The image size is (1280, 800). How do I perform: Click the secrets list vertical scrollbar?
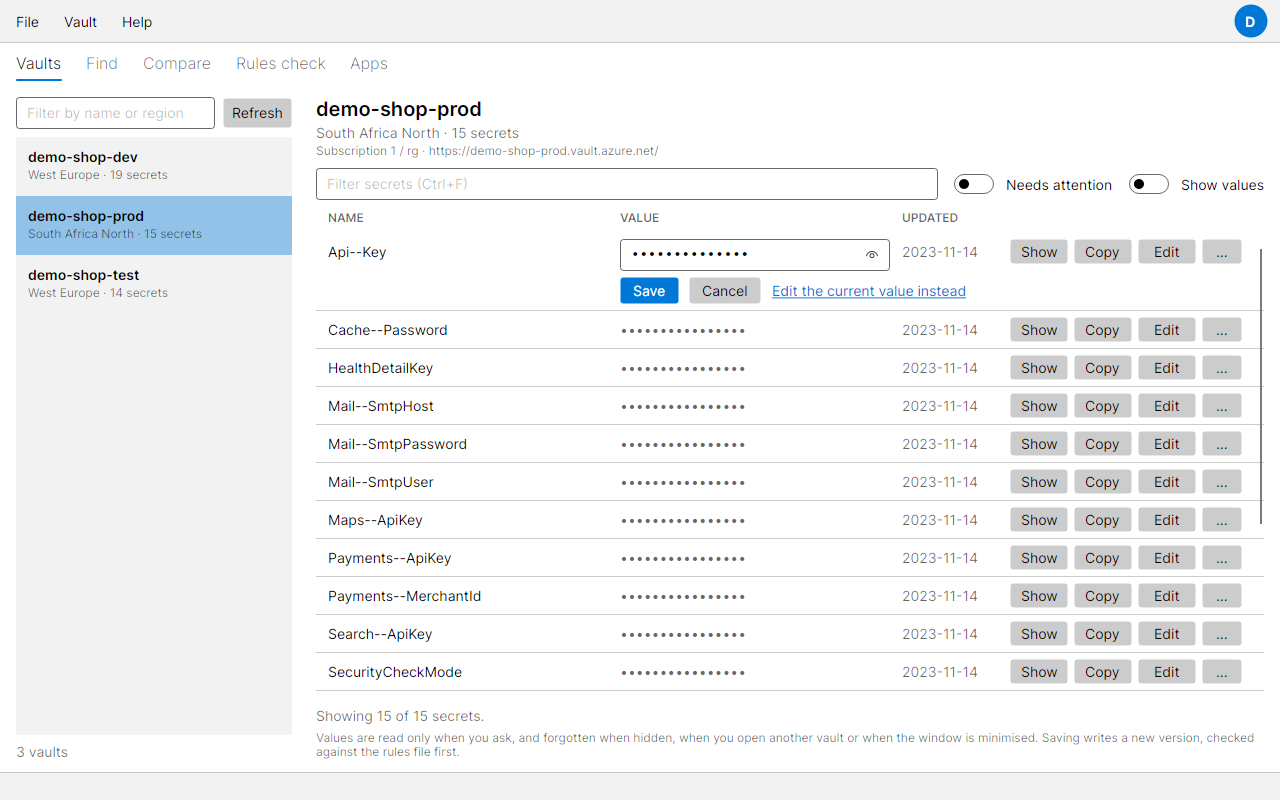pyautogui.click(x=1261, y=387)
